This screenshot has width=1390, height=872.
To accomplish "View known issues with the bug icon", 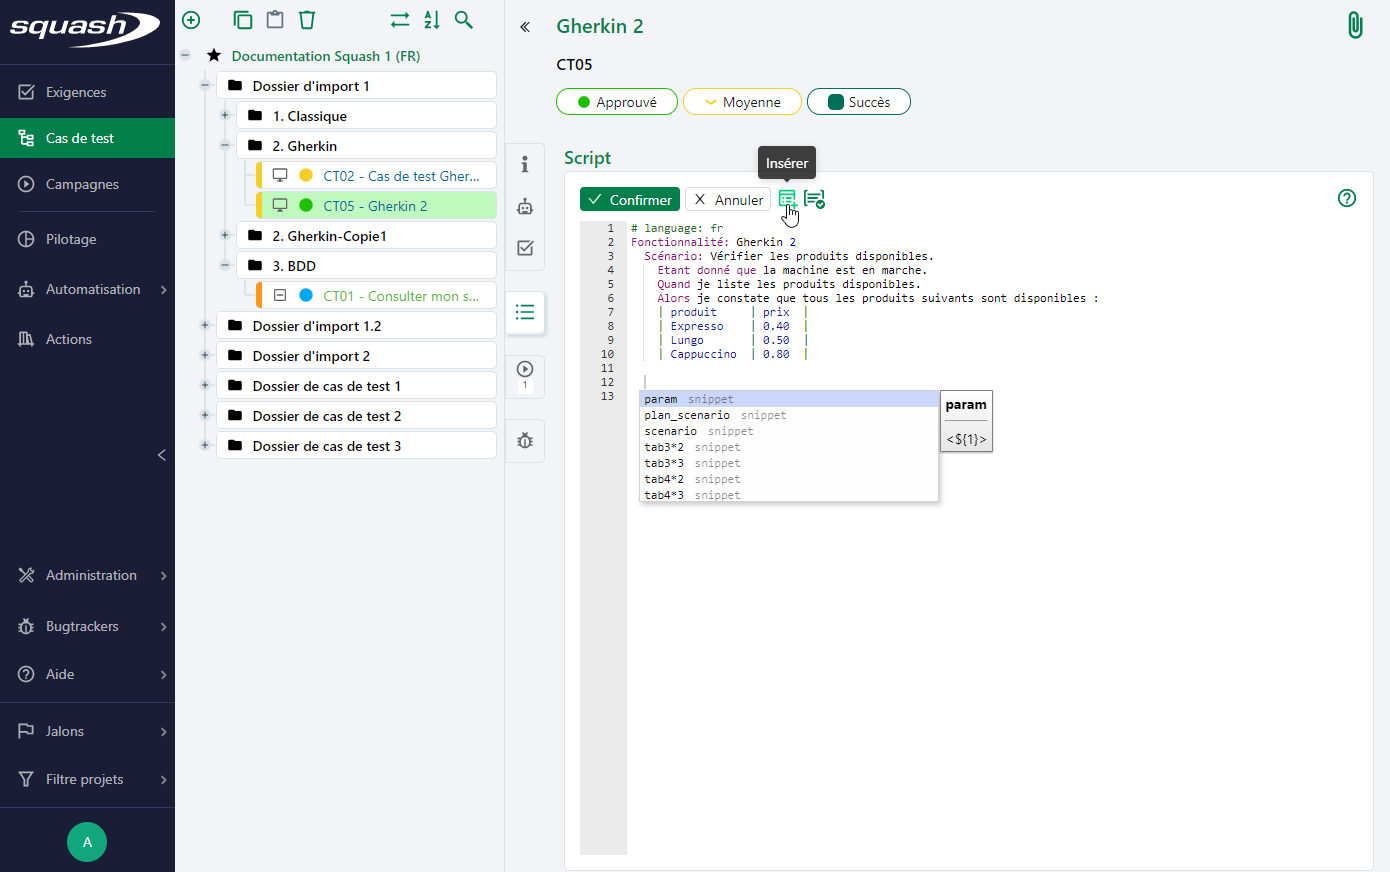I will point(524,440).
